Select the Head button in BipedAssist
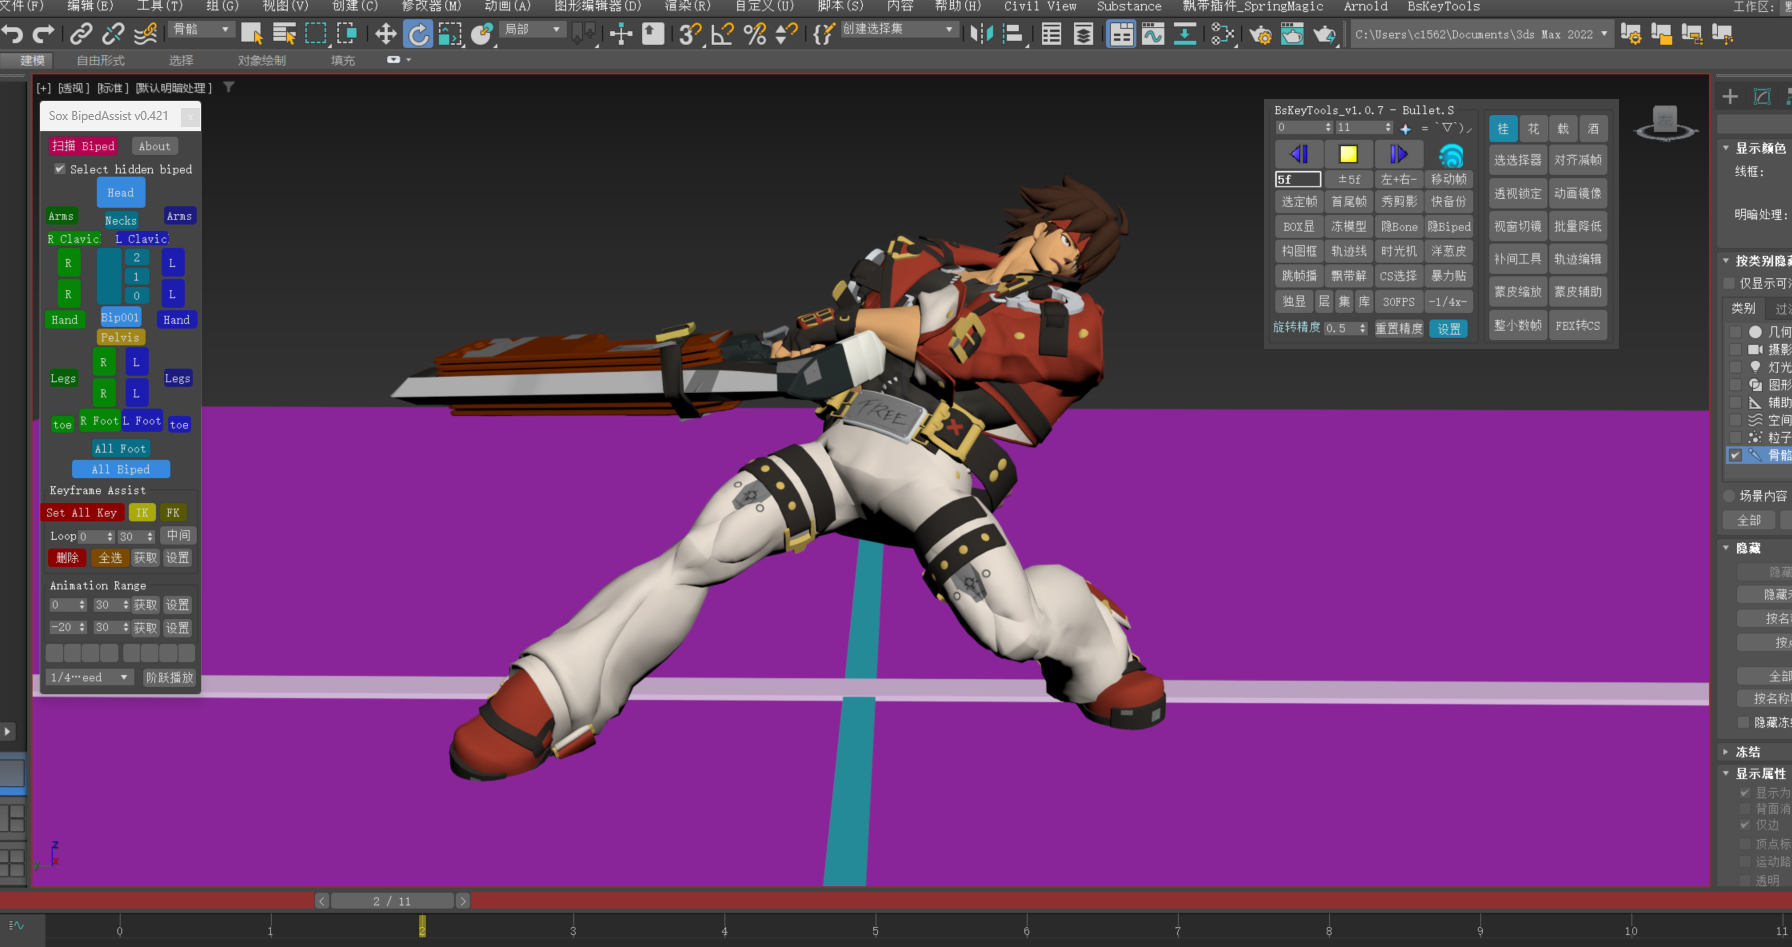1792x947 pixels. pos(121,193)
